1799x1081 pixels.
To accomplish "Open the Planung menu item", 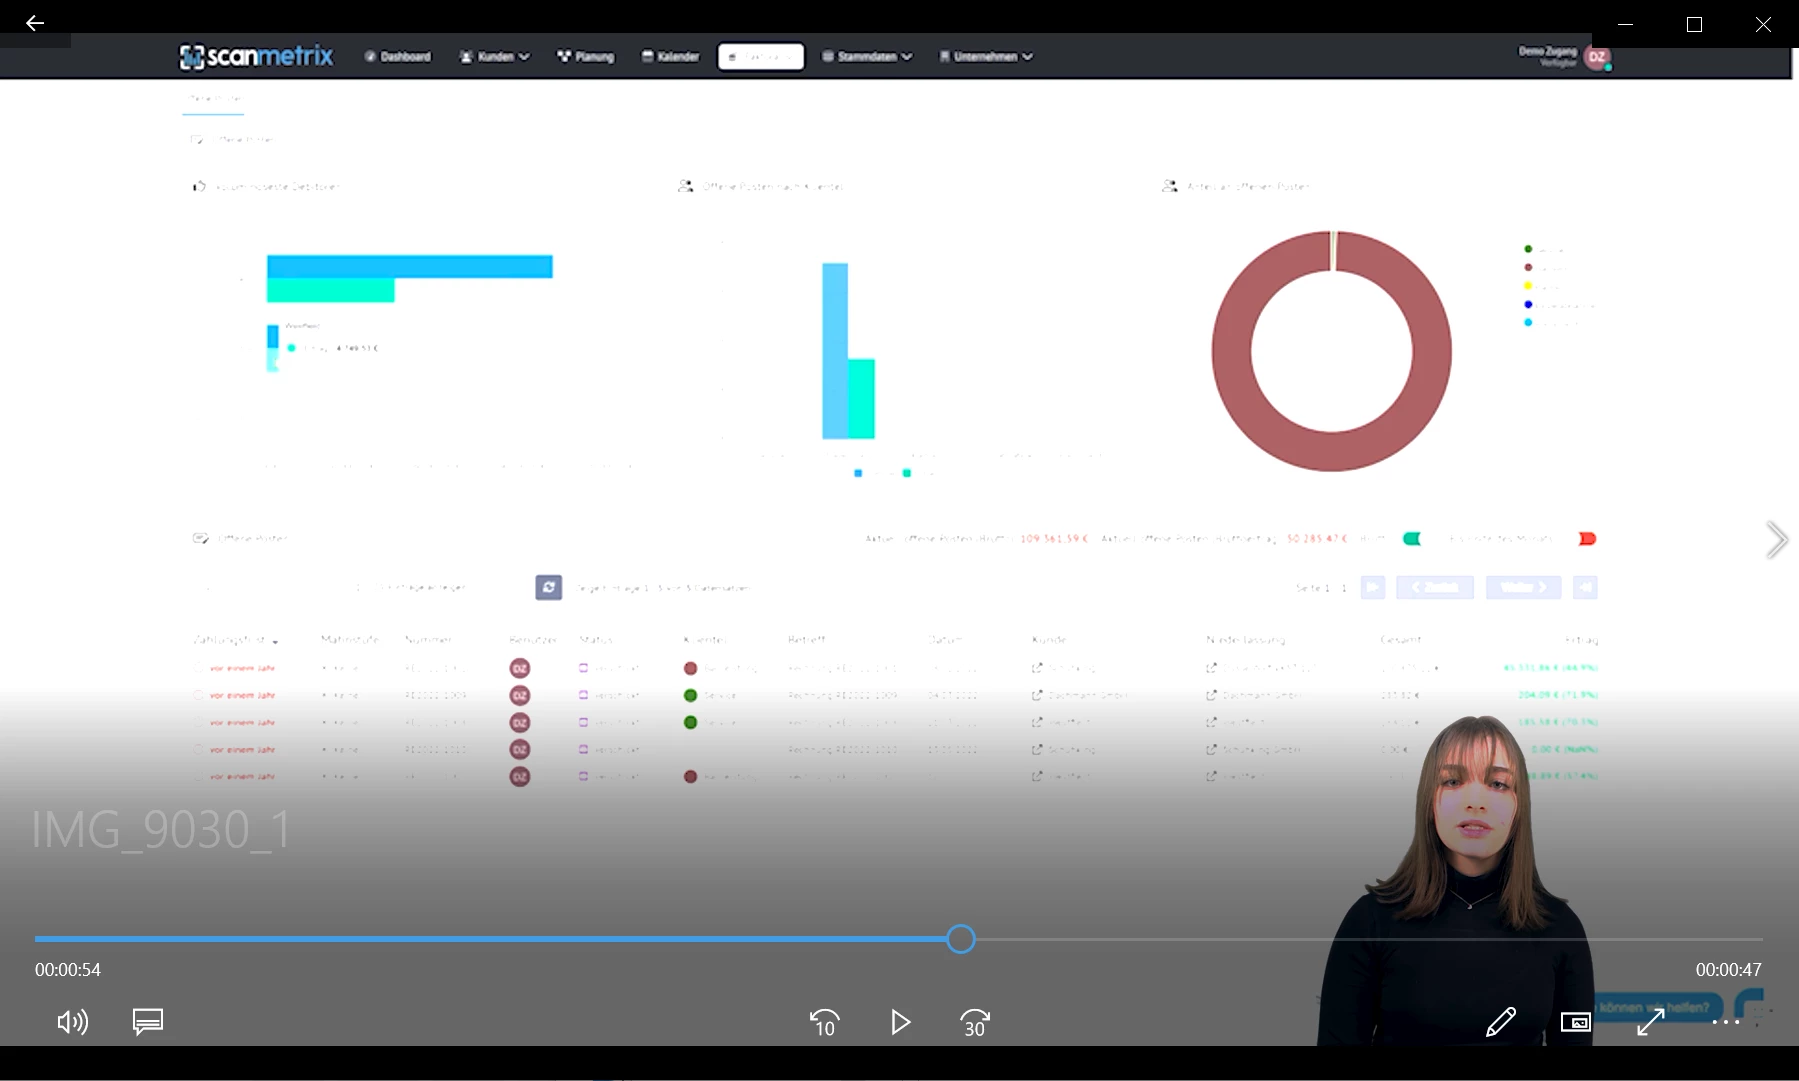I will coord(586,56).
